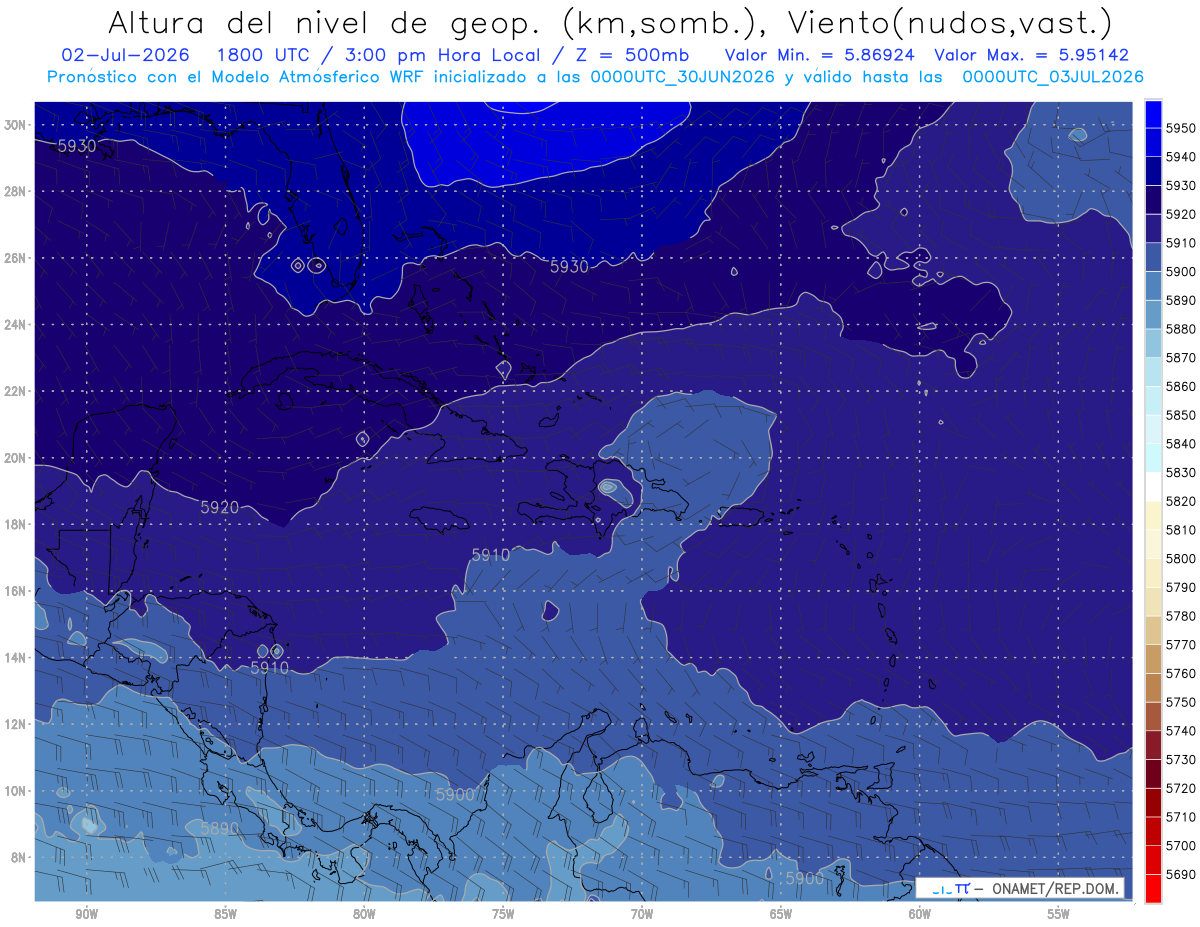Select light cyan colorbar segment between 5840 and 5830

point(1153,458)
